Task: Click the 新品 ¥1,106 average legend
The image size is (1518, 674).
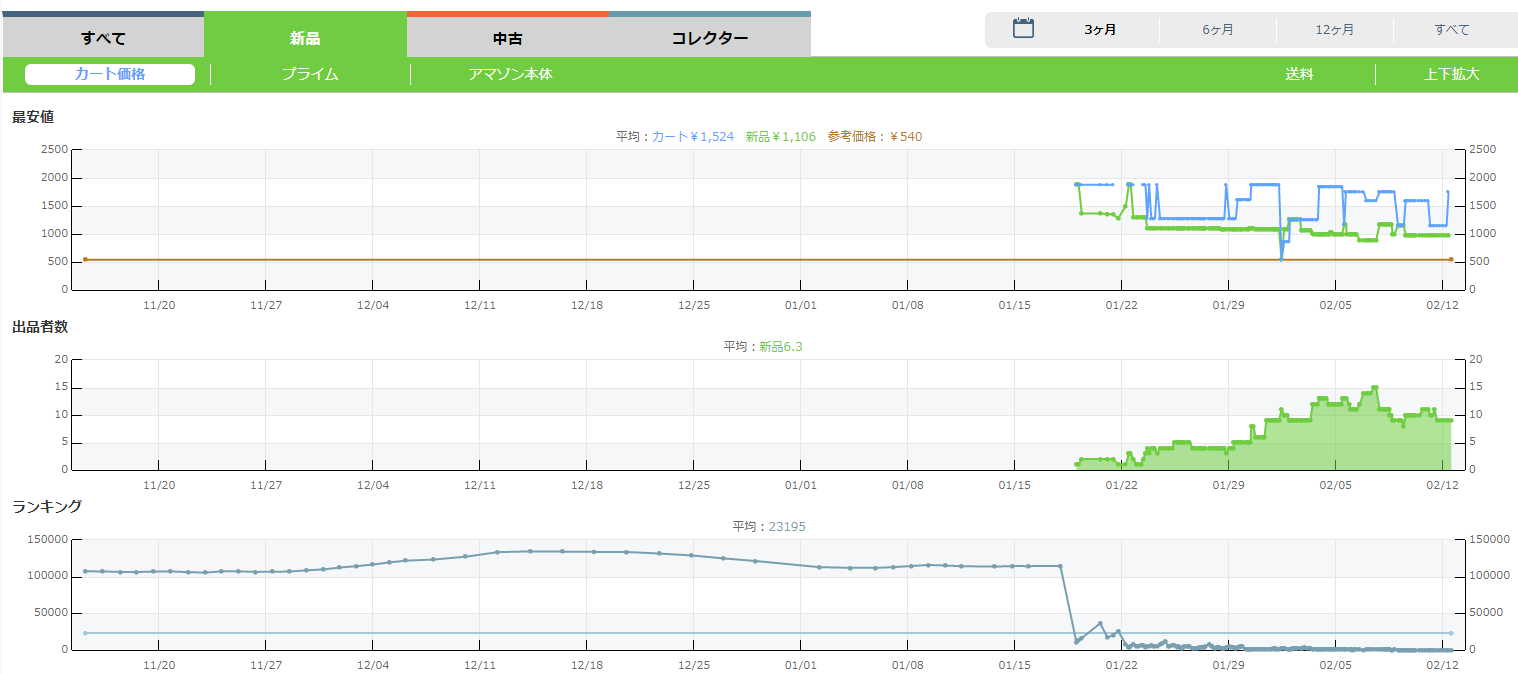Action: (780, 136)
